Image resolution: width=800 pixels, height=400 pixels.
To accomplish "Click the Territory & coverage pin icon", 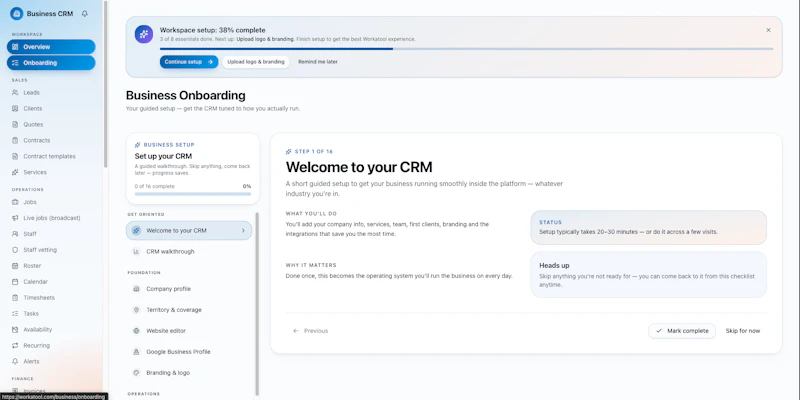I will (x=136, y=310).
